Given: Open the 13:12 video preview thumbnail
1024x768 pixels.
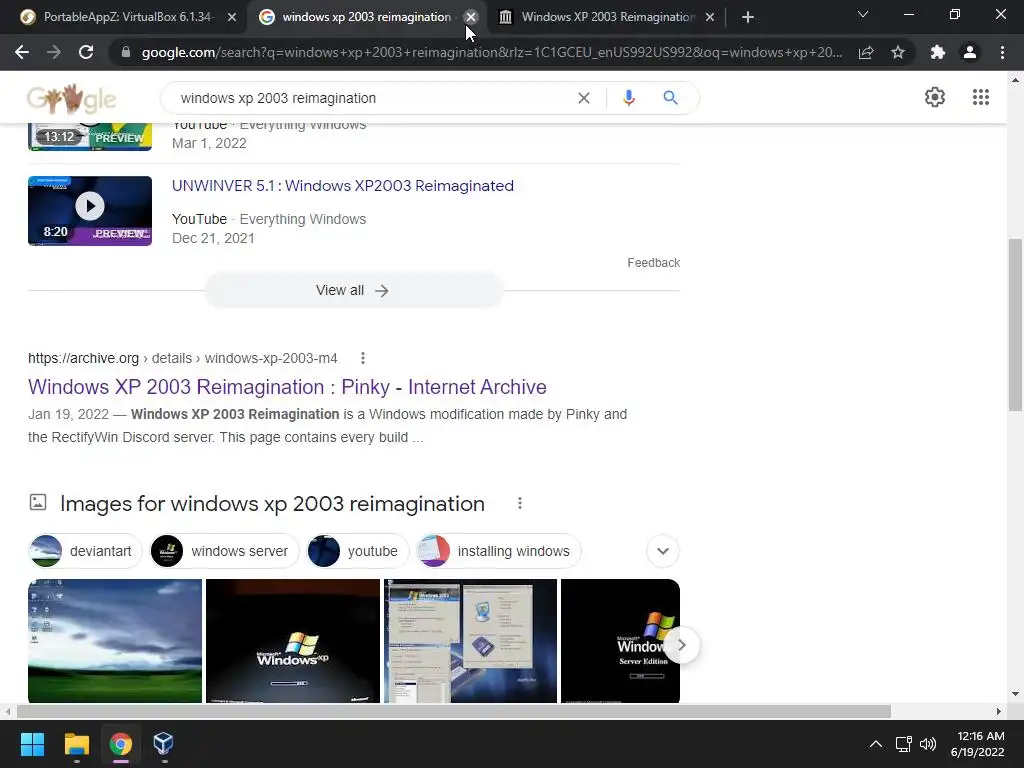Looking at the screenshot, I should click(x=90, y=136).
